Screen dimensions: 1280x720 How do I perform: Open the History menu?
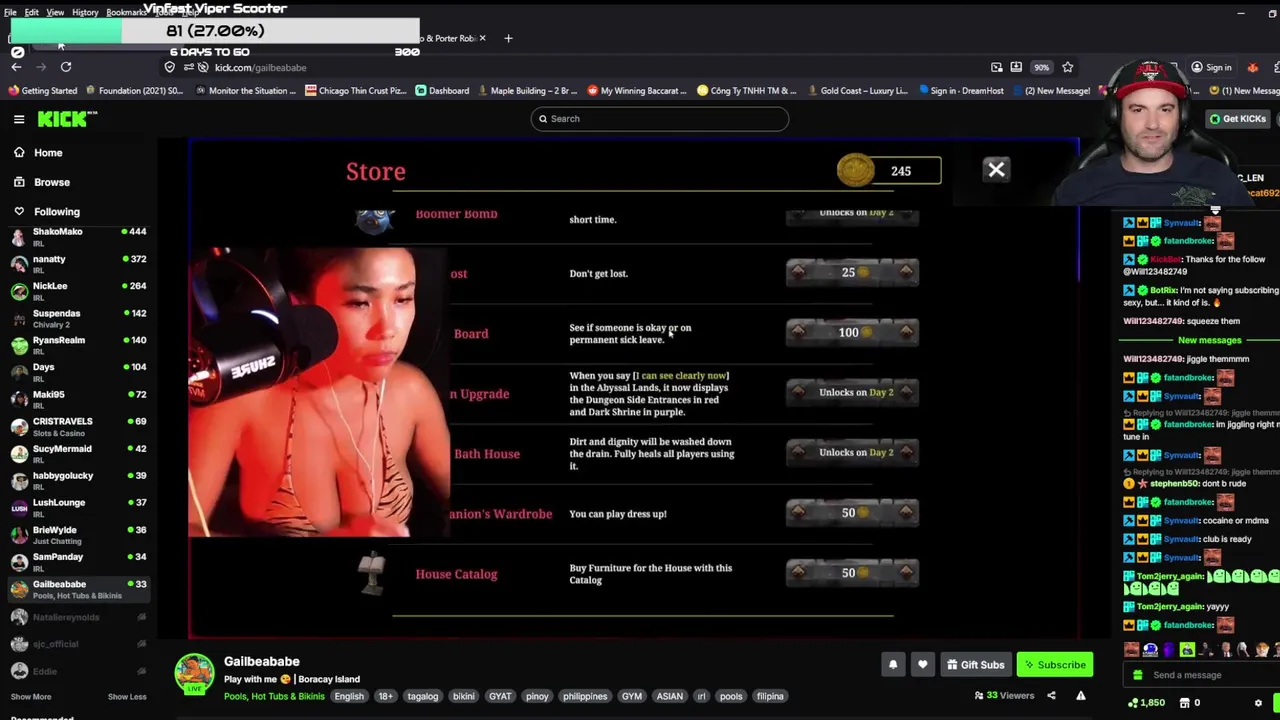[x=85, y=12]
